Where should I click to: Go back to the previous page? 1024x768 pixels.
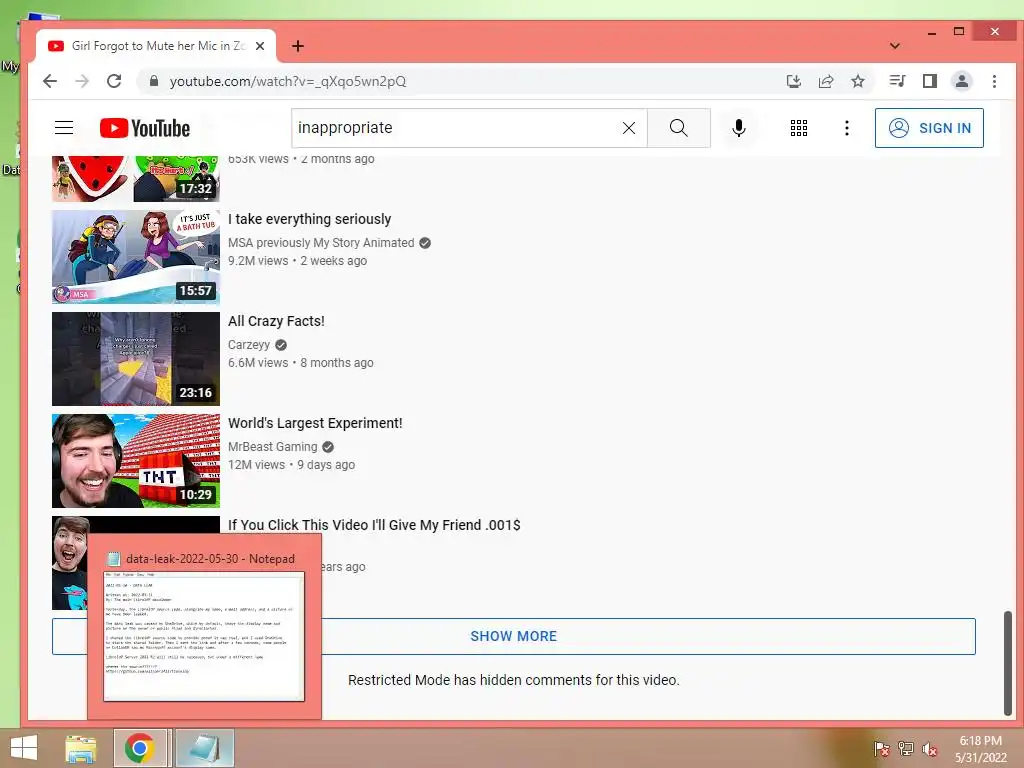click(50, 81)
